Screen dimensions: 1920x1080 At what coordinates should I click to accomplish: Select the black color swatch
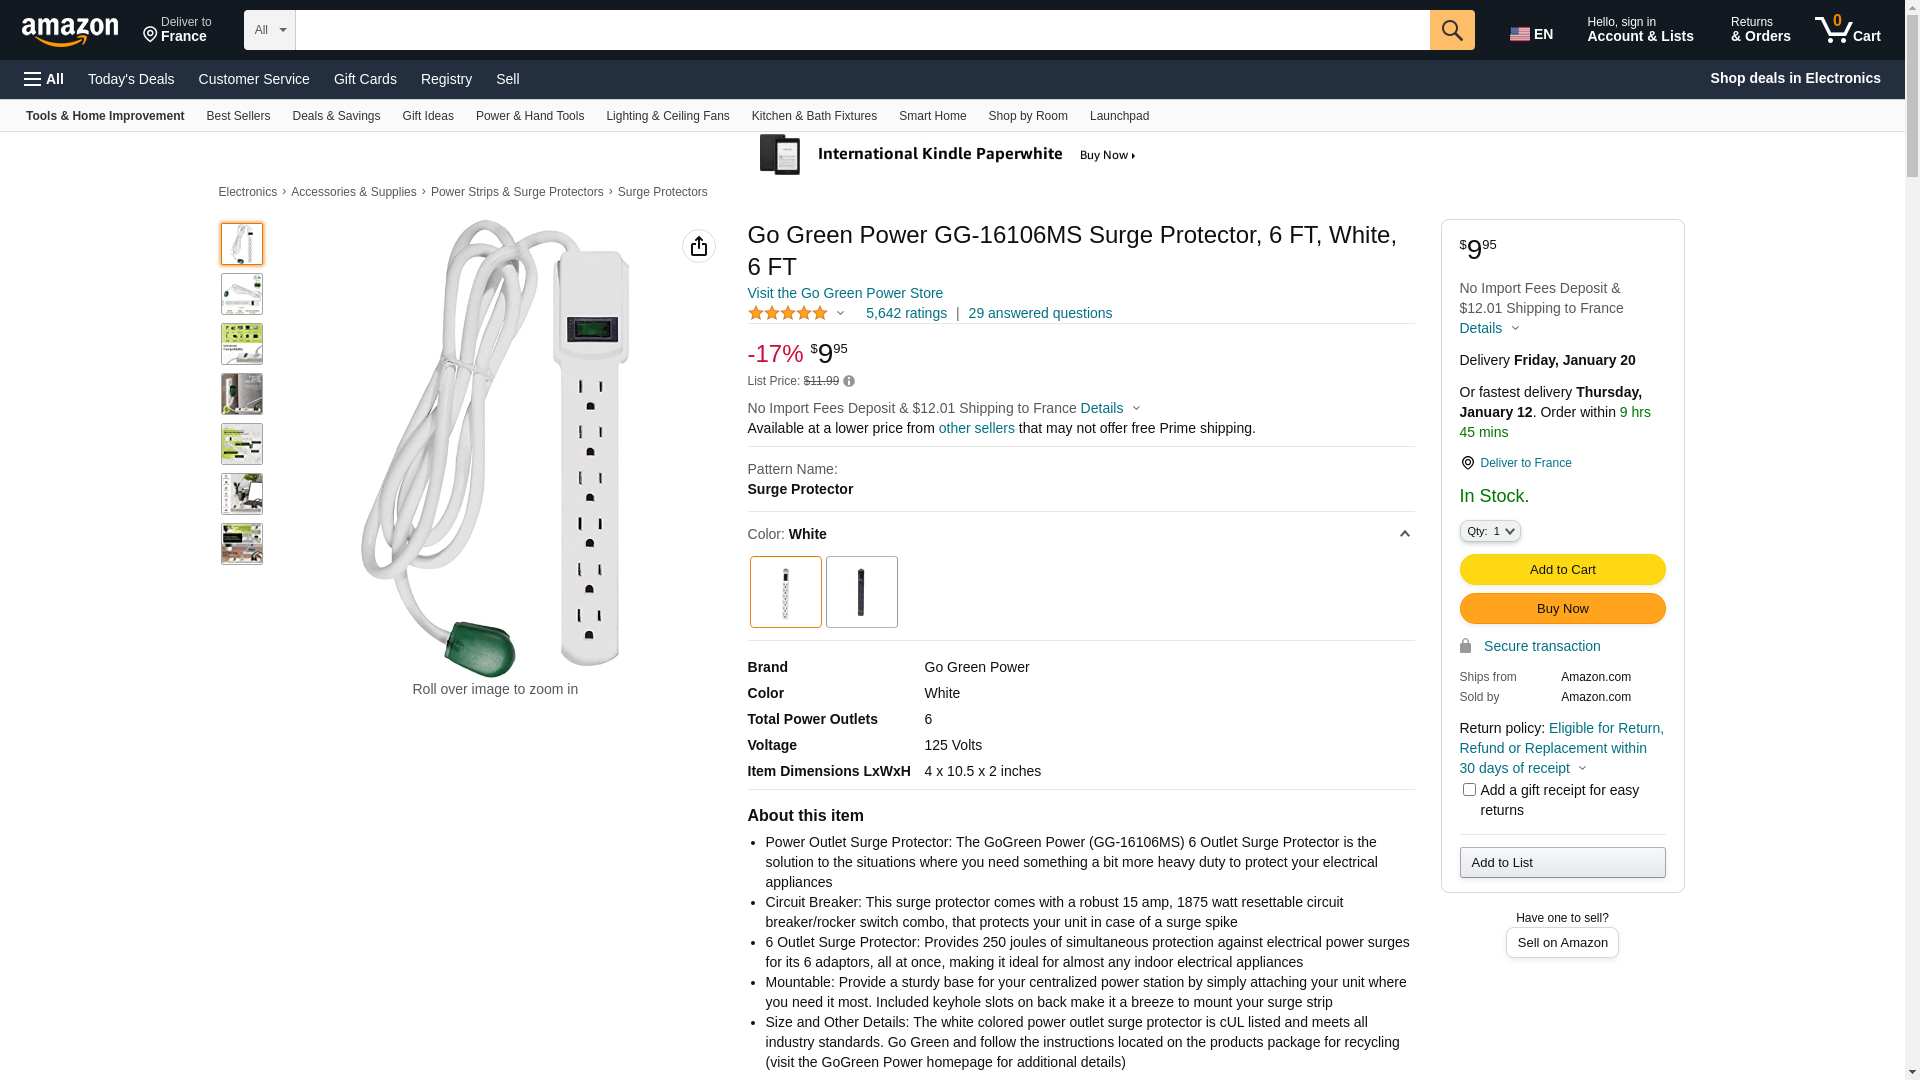coord(861,592)
